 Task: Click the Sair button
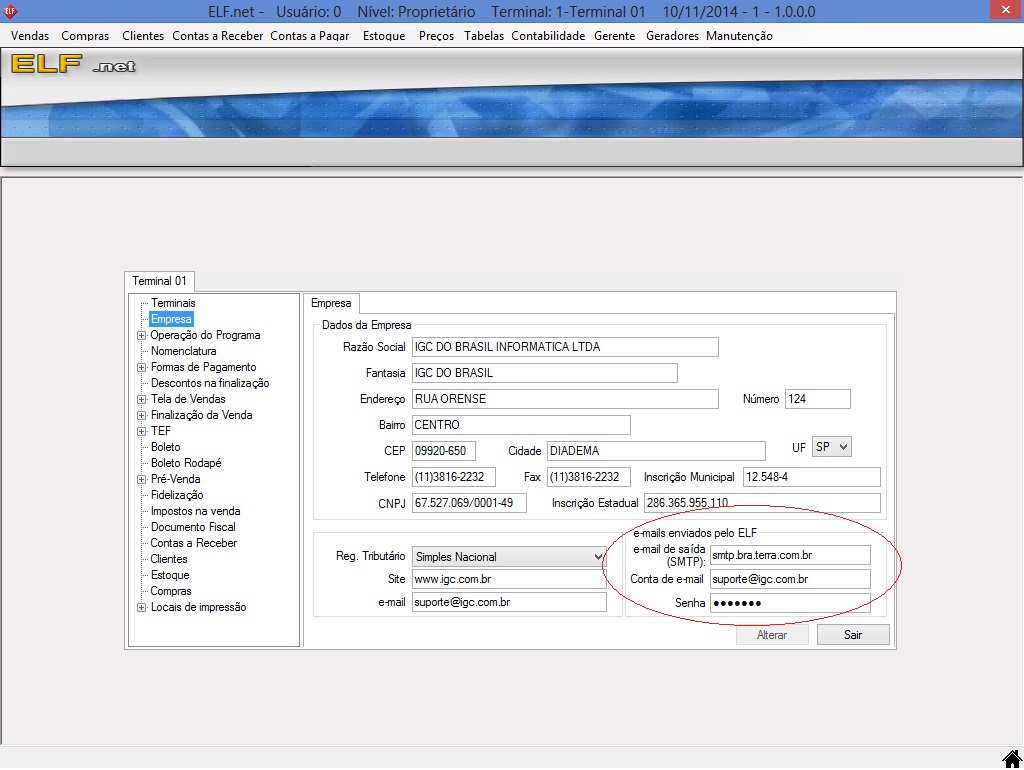coord(853,635)
